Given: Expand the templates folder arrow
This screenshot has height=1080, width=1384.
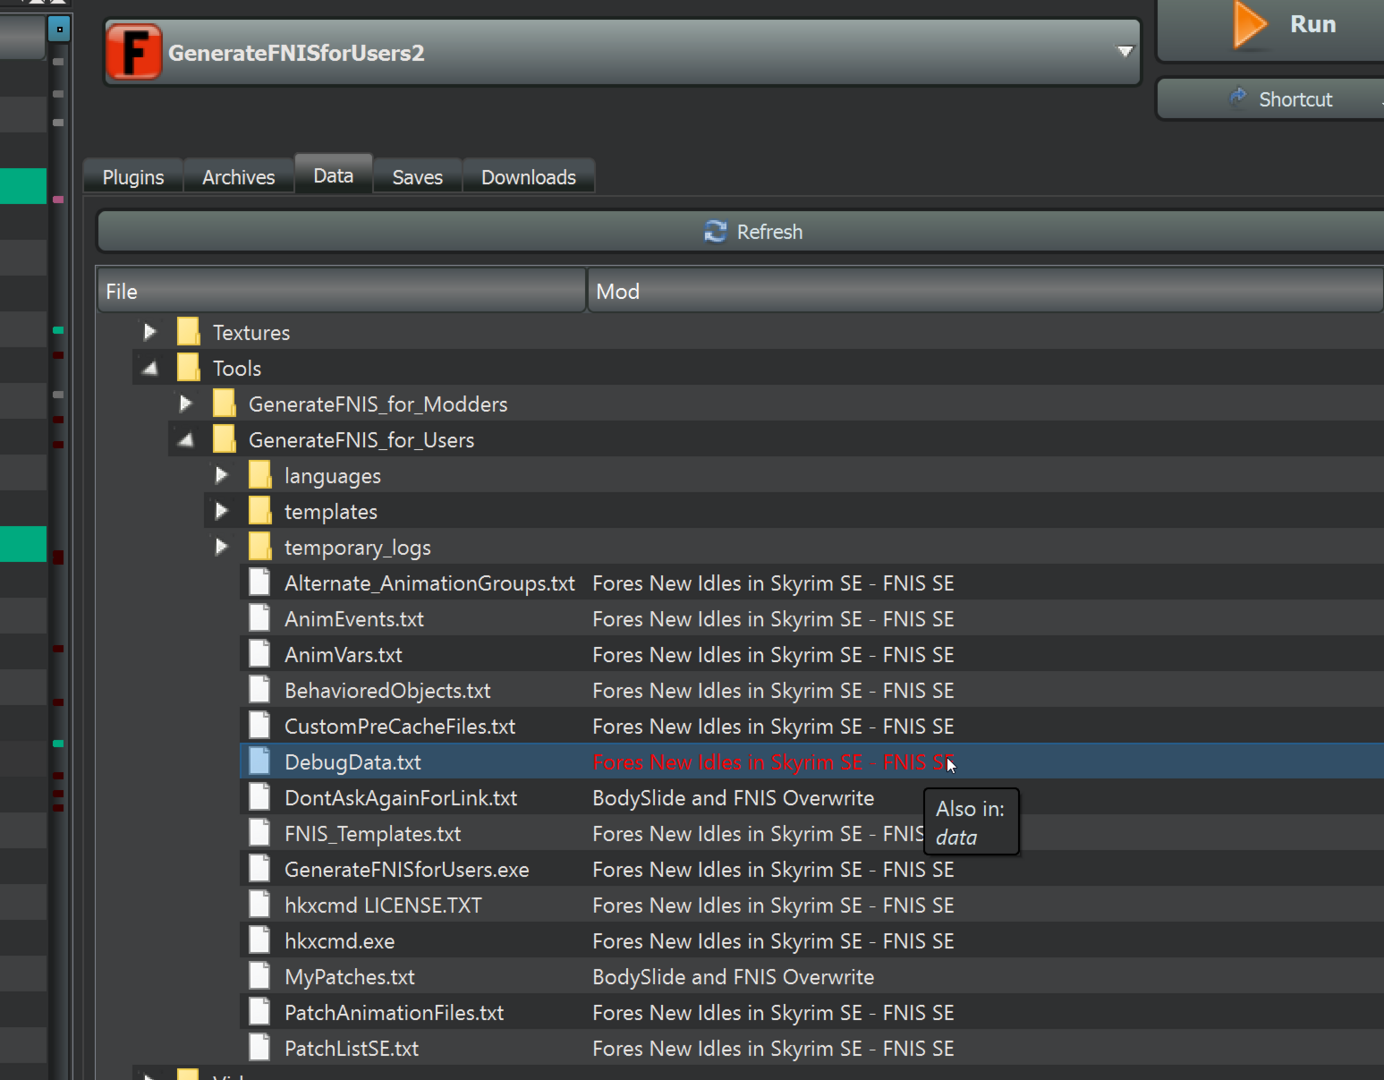Looking at the screenshot, I should coord(222,511).
